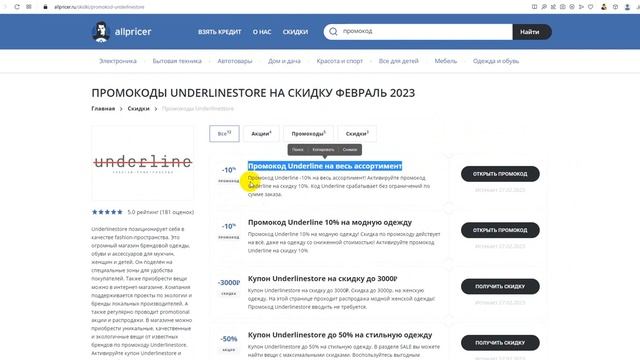Click the -3000₽ скидка badge
640x360 pixels.
[229, 287]
